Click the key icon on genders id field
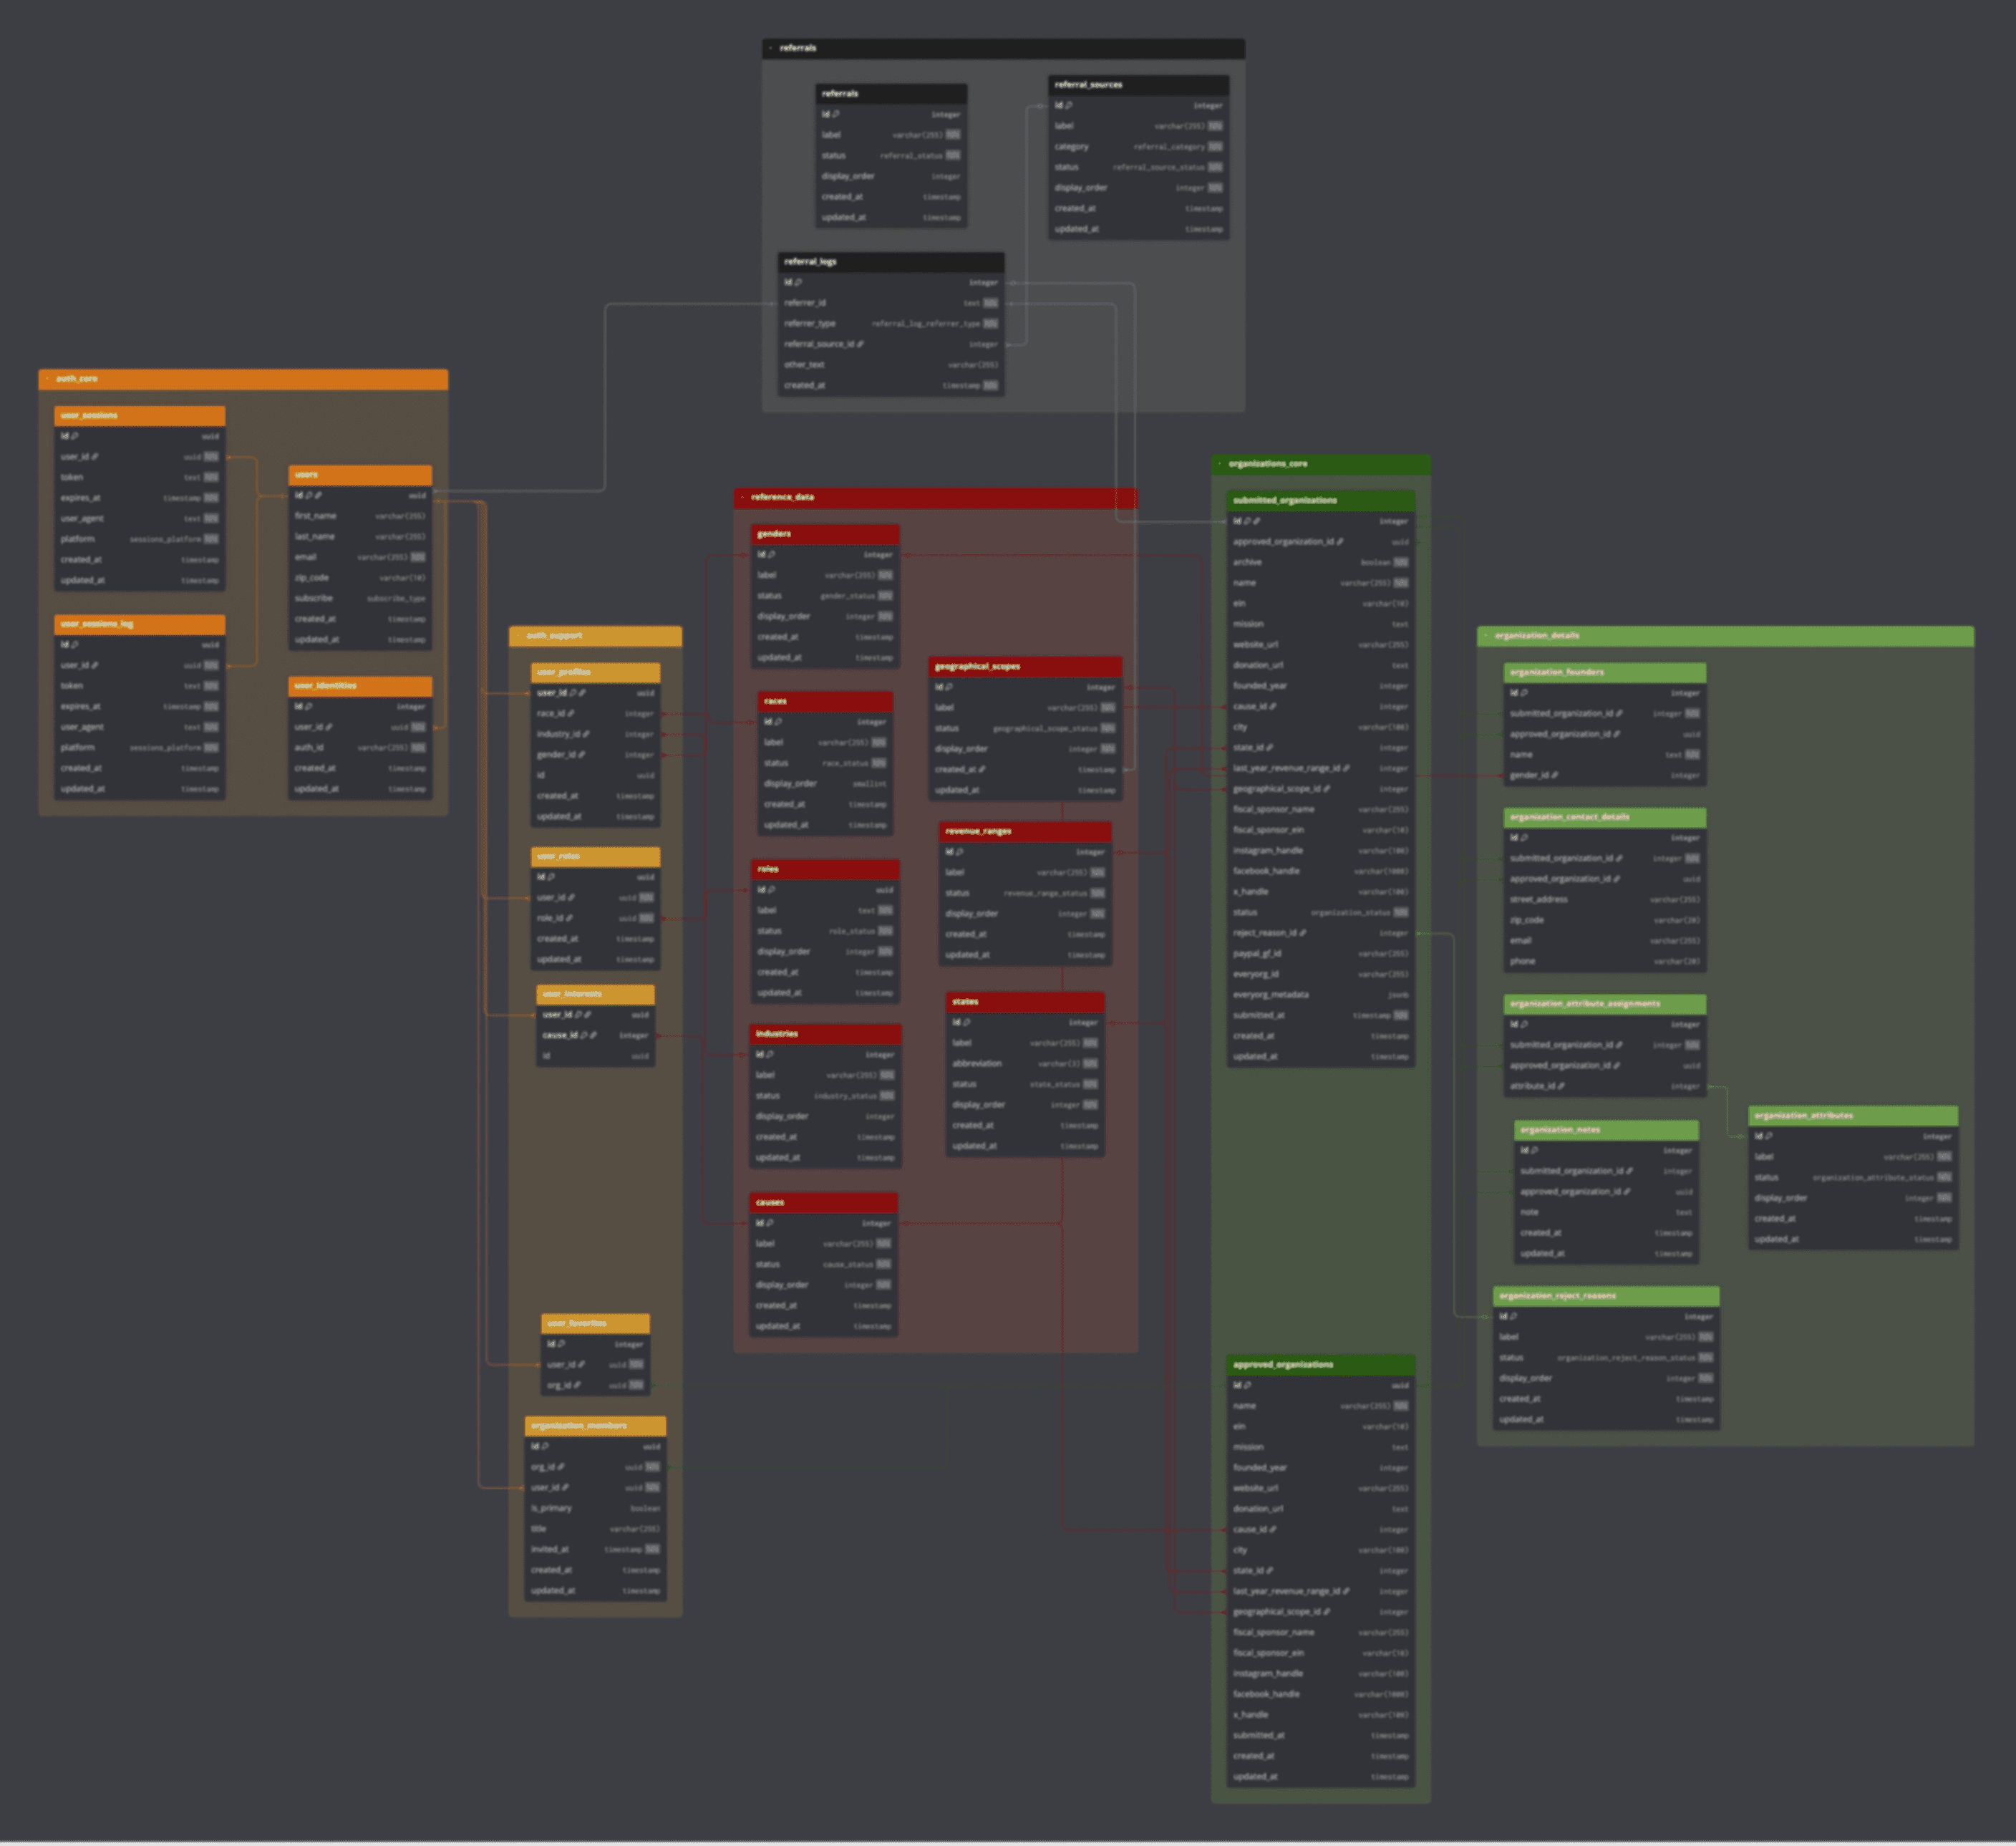Screen dimensions: 2016x1846 point(771,554)
